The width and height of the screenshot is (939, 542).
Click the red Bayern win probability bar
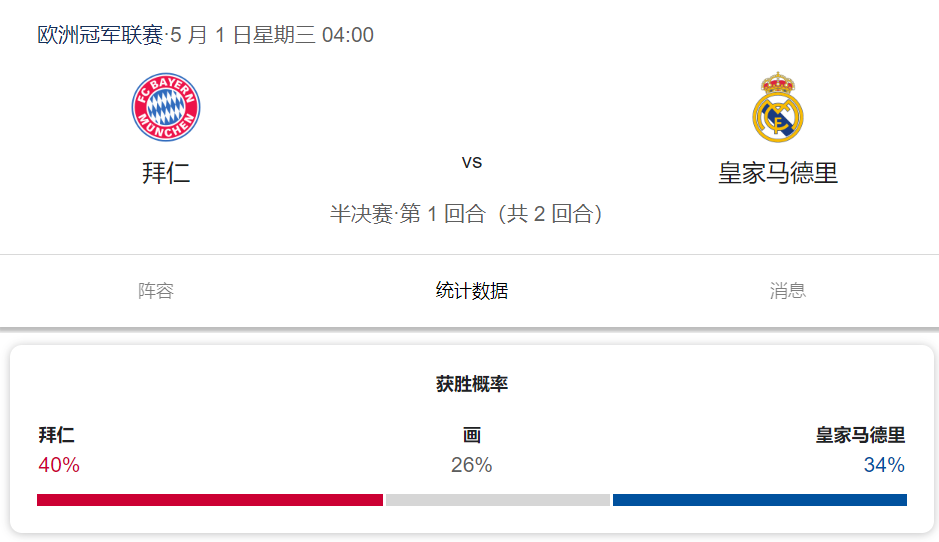(x=210, y=500)
